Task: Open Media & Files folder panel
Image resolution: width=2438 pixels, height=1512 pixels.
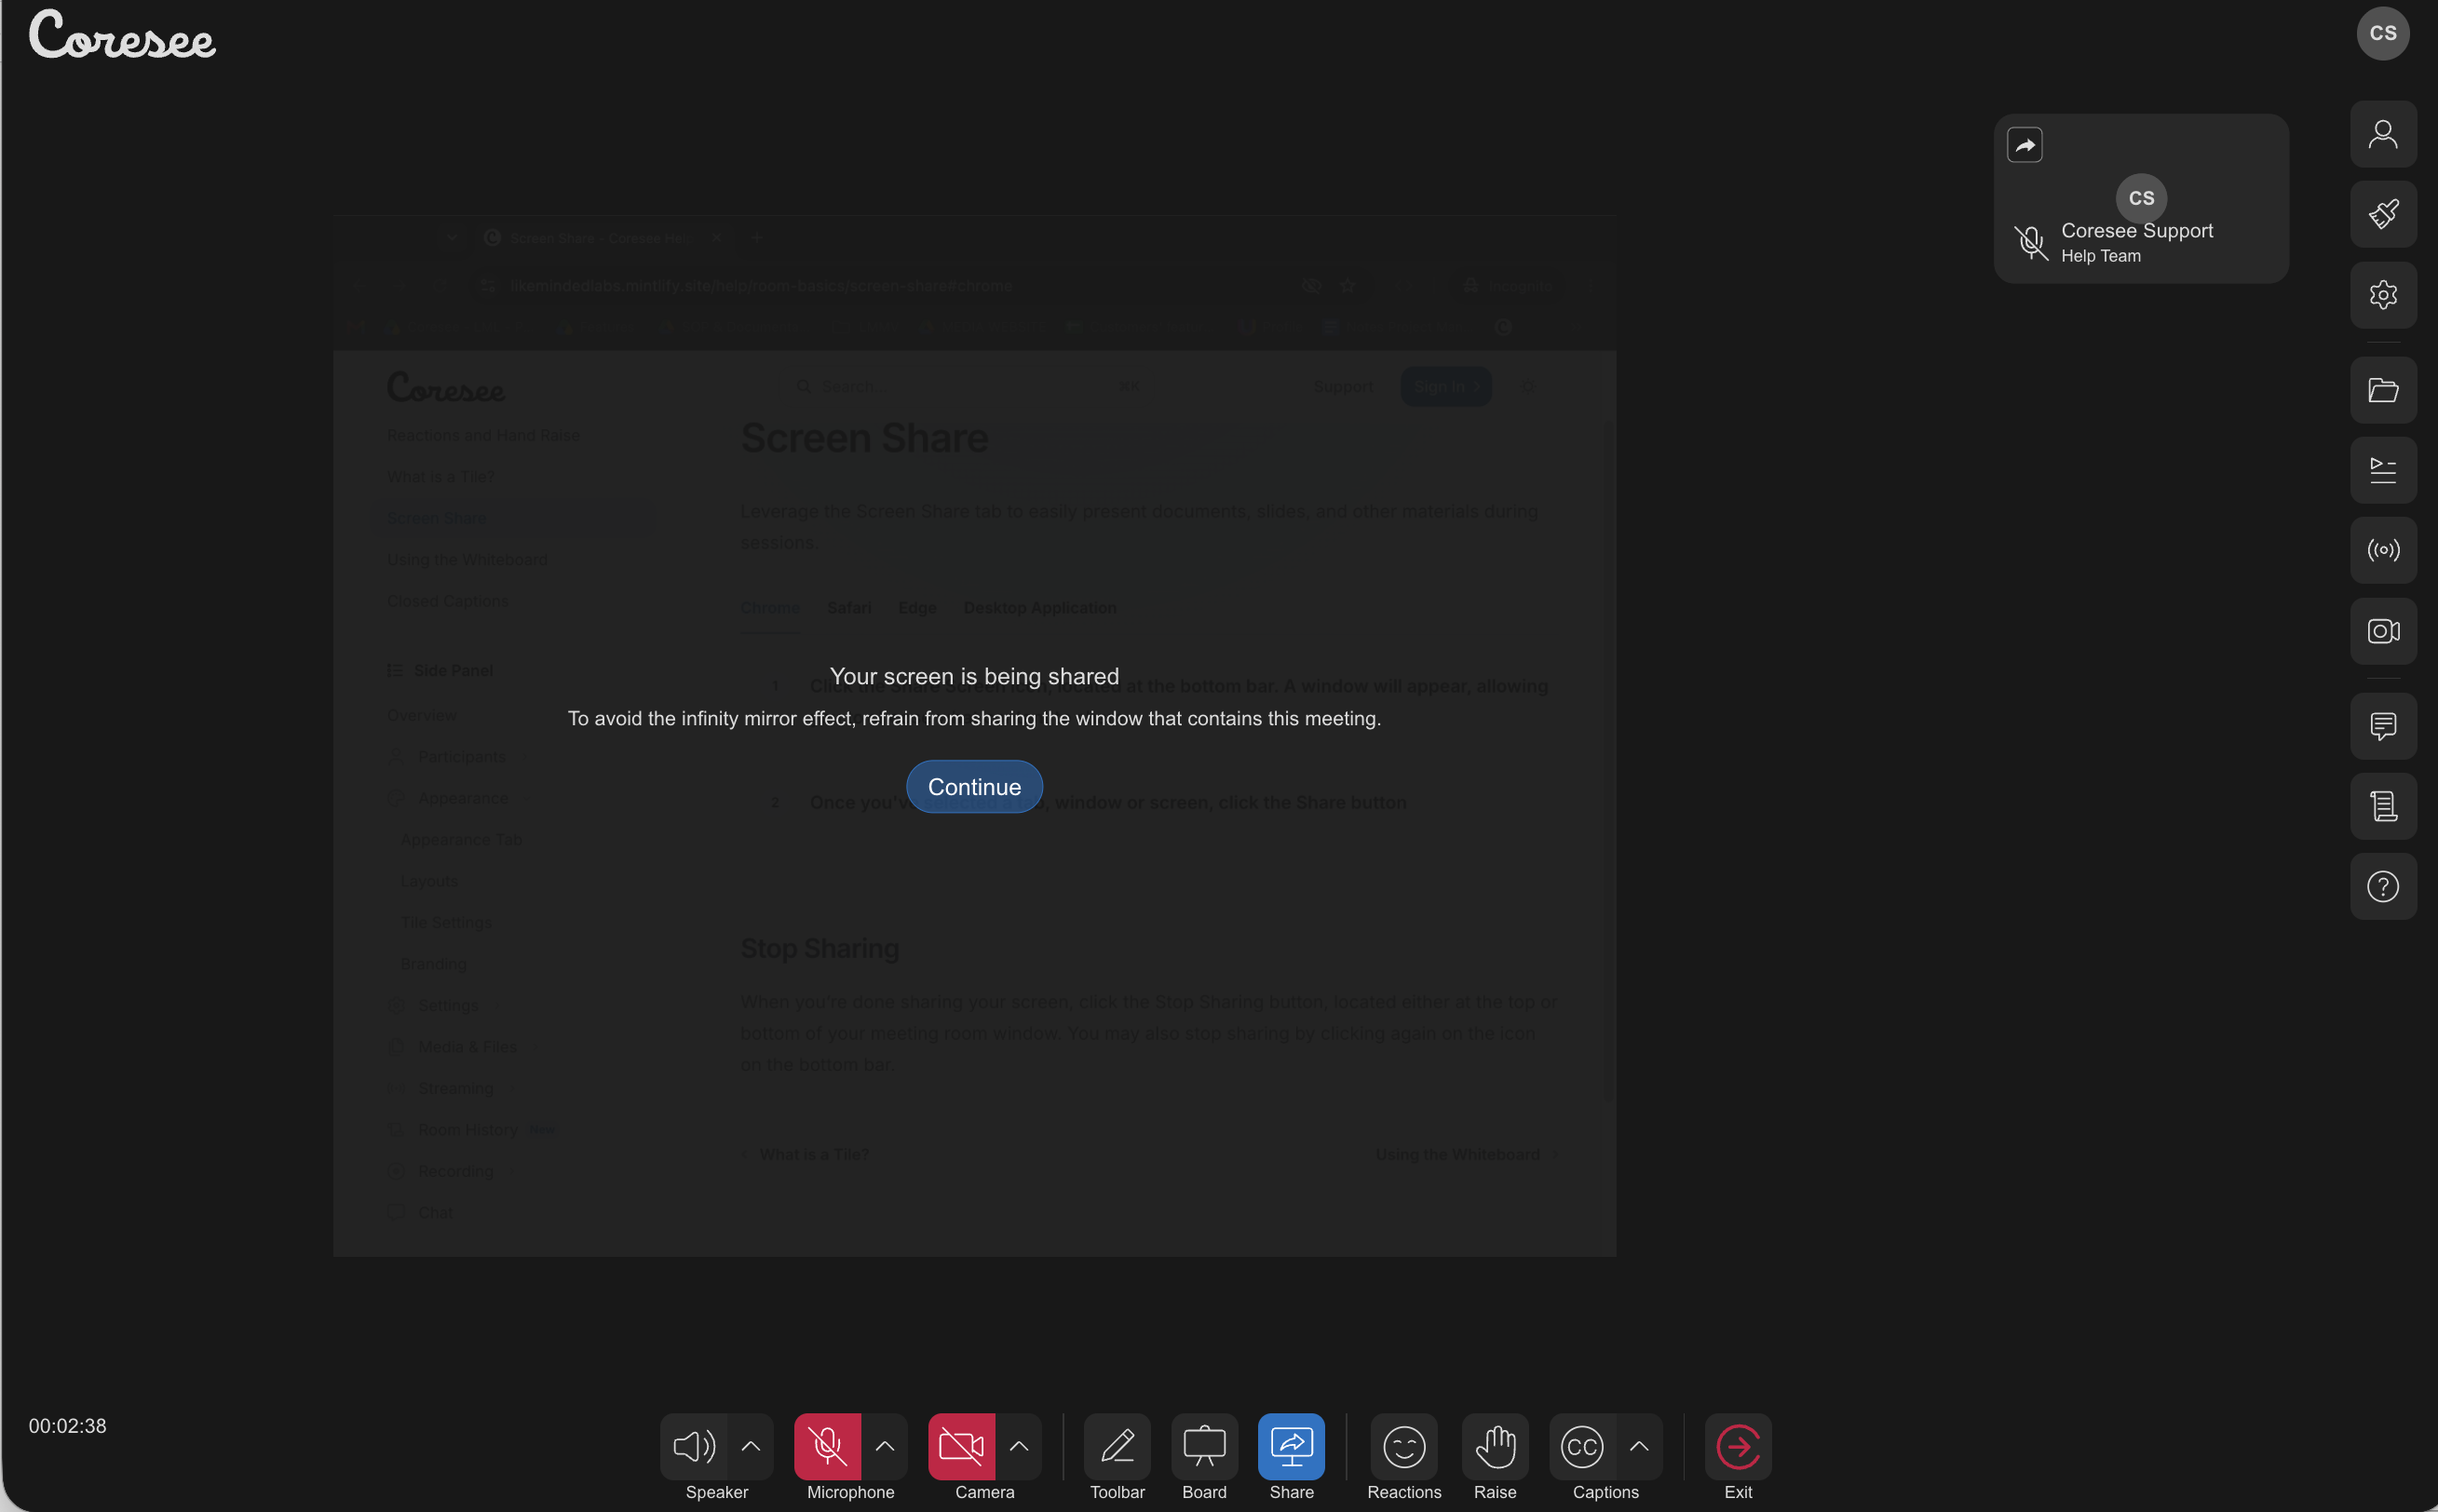Action: 2383,390
